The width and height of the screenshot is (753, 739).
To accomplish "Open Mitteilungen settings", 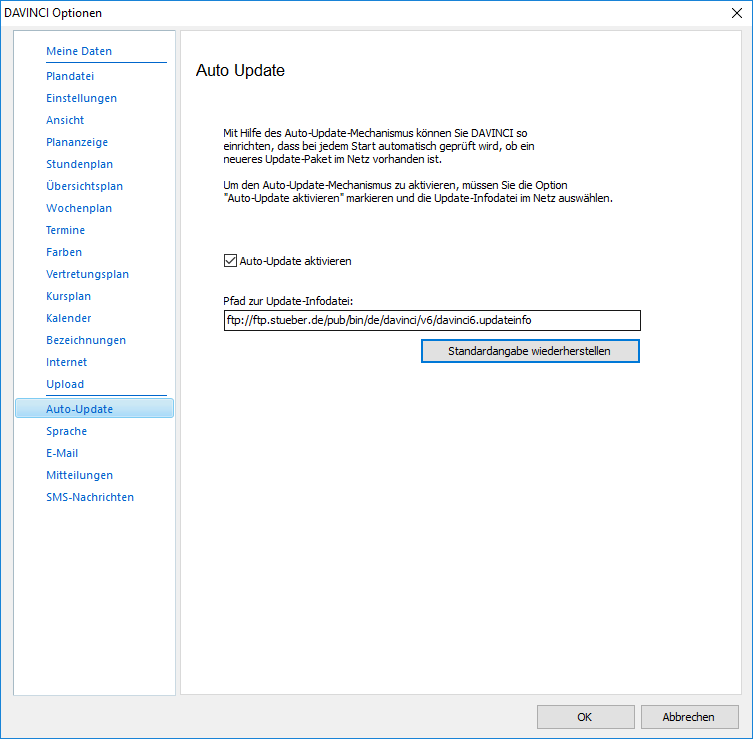I will click(79, 475).
